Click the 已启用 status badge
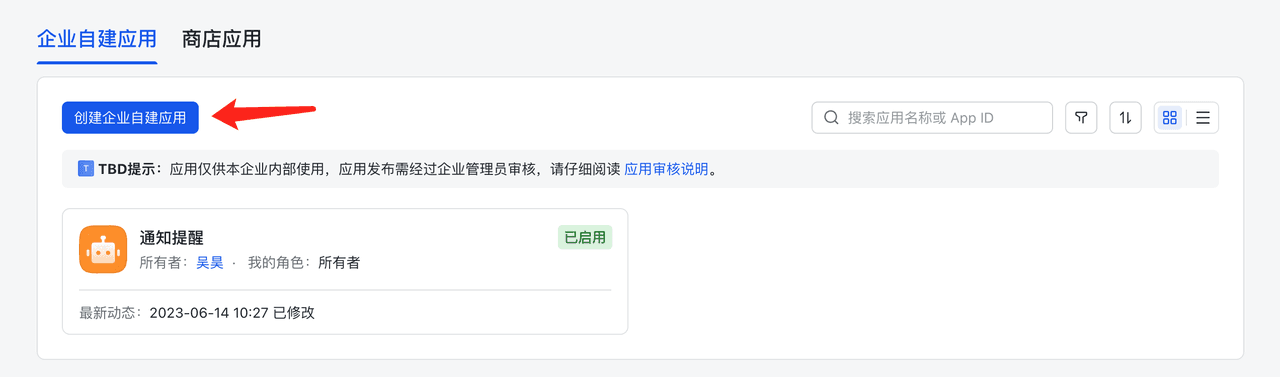The height and width of the screenshot is (377, 1280). [585, 238]
